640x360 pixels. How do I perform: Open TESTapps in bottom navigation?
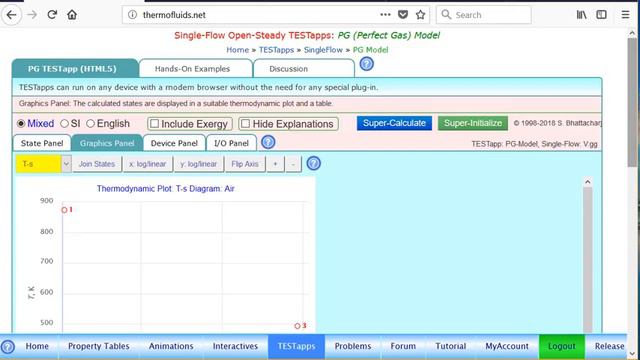296,347
